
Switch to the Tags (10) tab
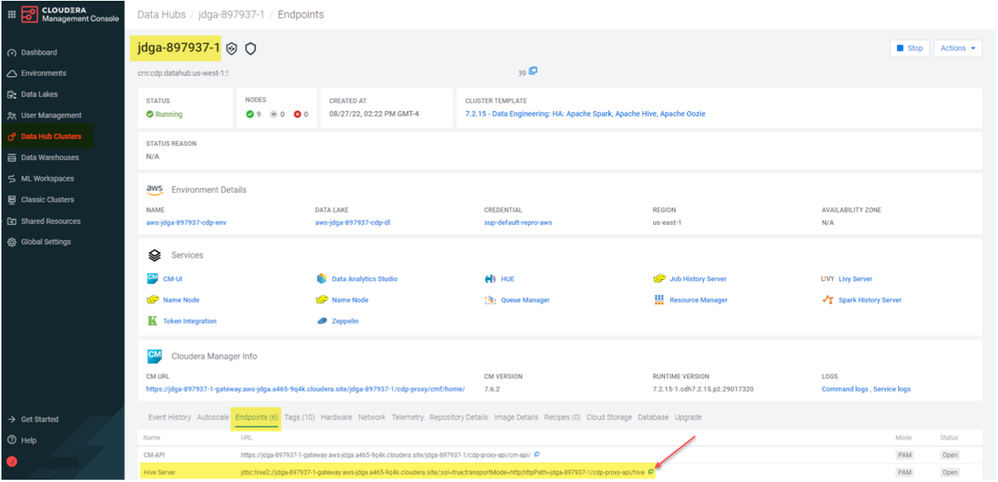(299, 417)
